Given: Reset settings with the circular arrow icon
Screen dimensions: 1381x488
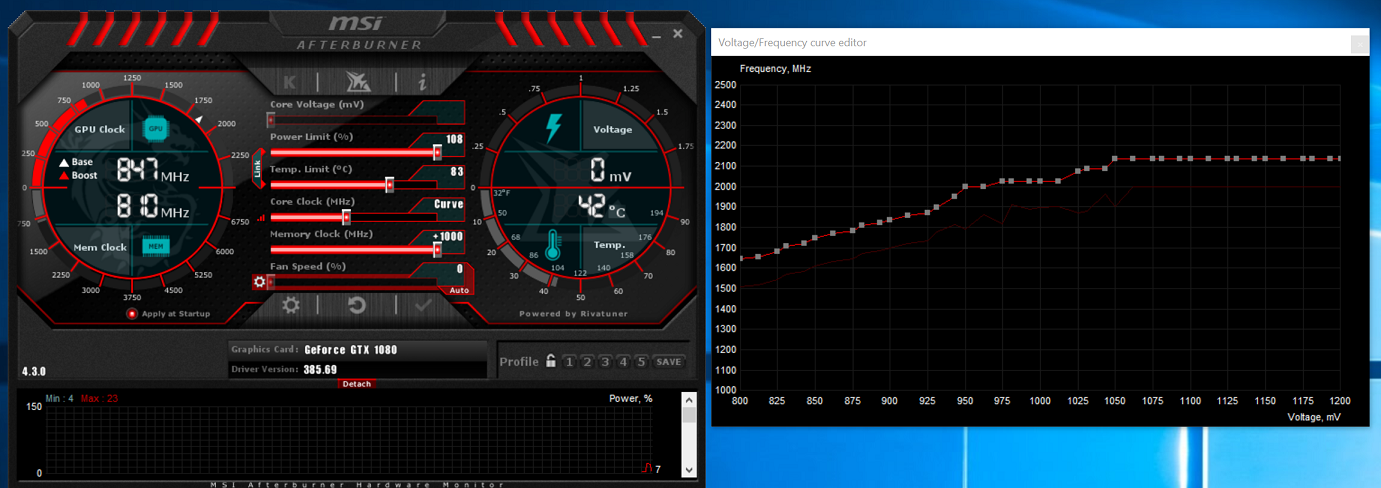Looking at the screenshot, I should click(x=357, y=305).
